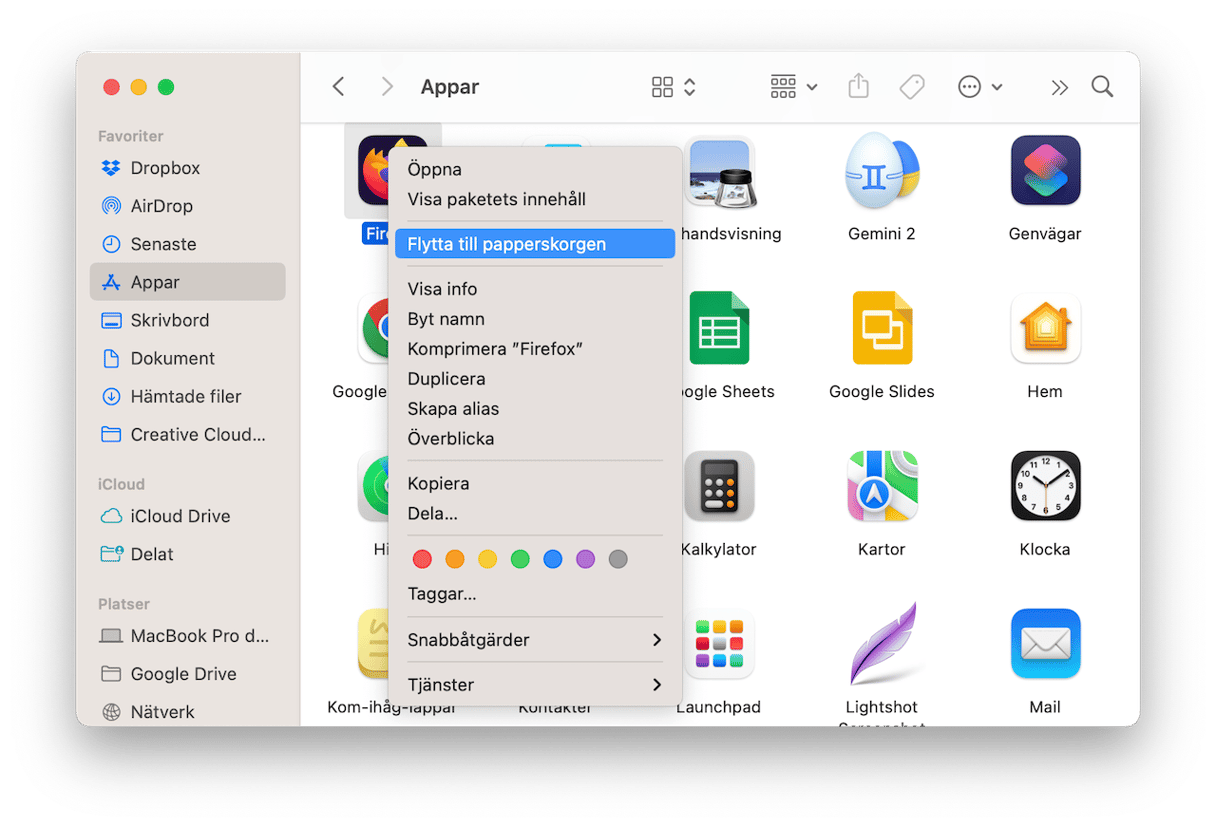Choose Komprimera "Firefox"

[x=535, y=349]
